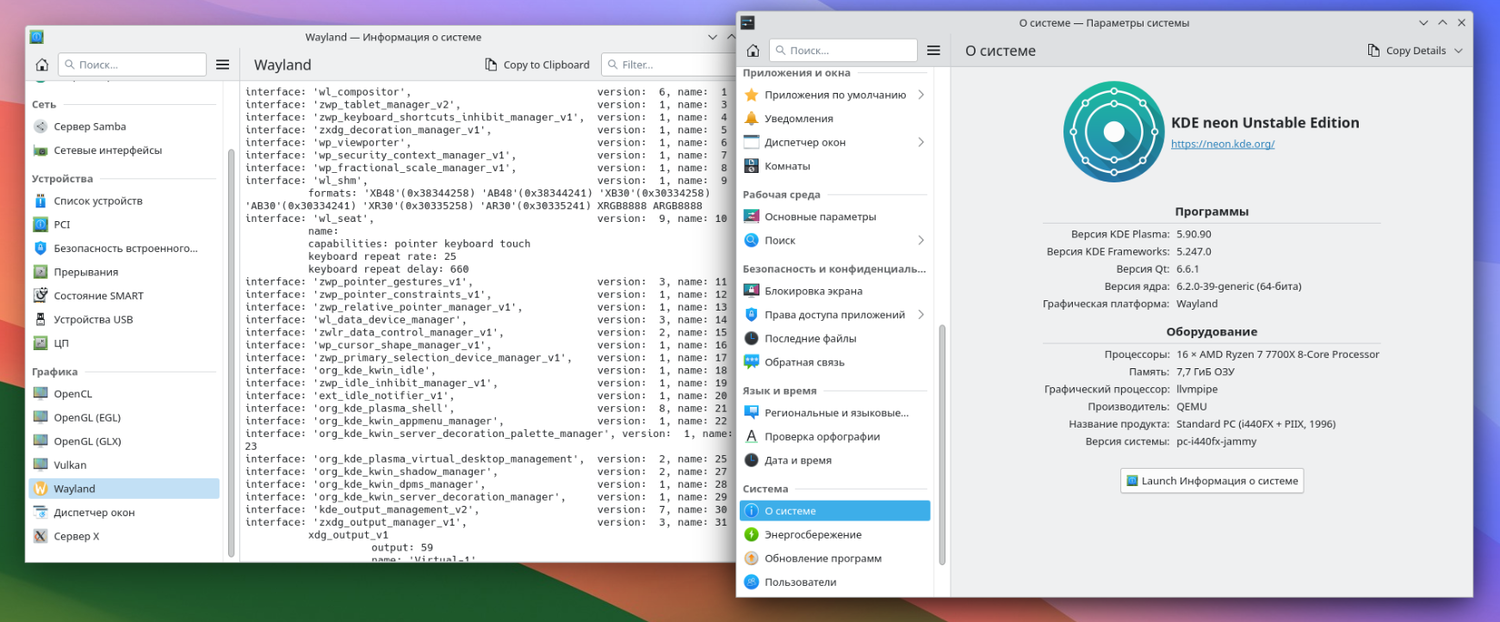Focus search field in Info Center sidebar
Screen dimensions: 1500x622
tap(132, 64)
